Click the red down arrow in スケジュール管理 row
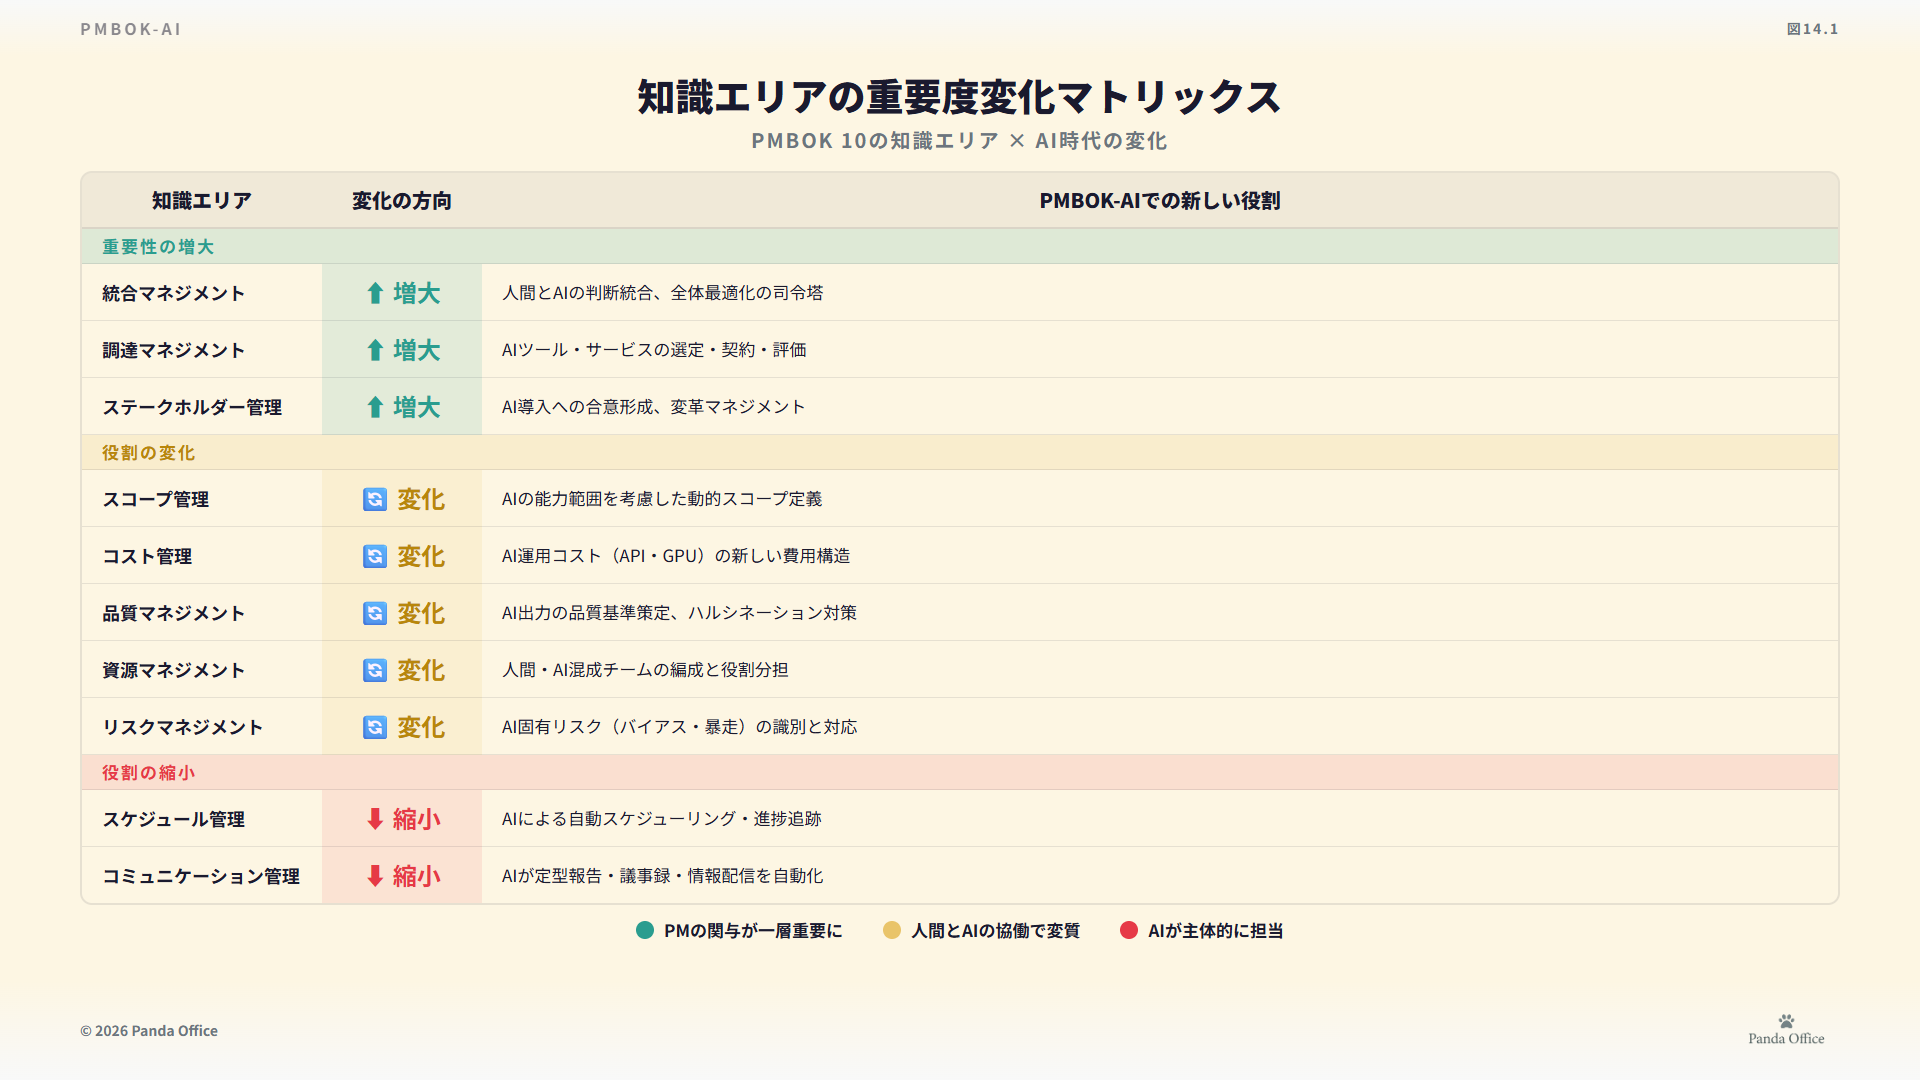The width and height of the screenshot is (1920, 1080). (375, 819)
